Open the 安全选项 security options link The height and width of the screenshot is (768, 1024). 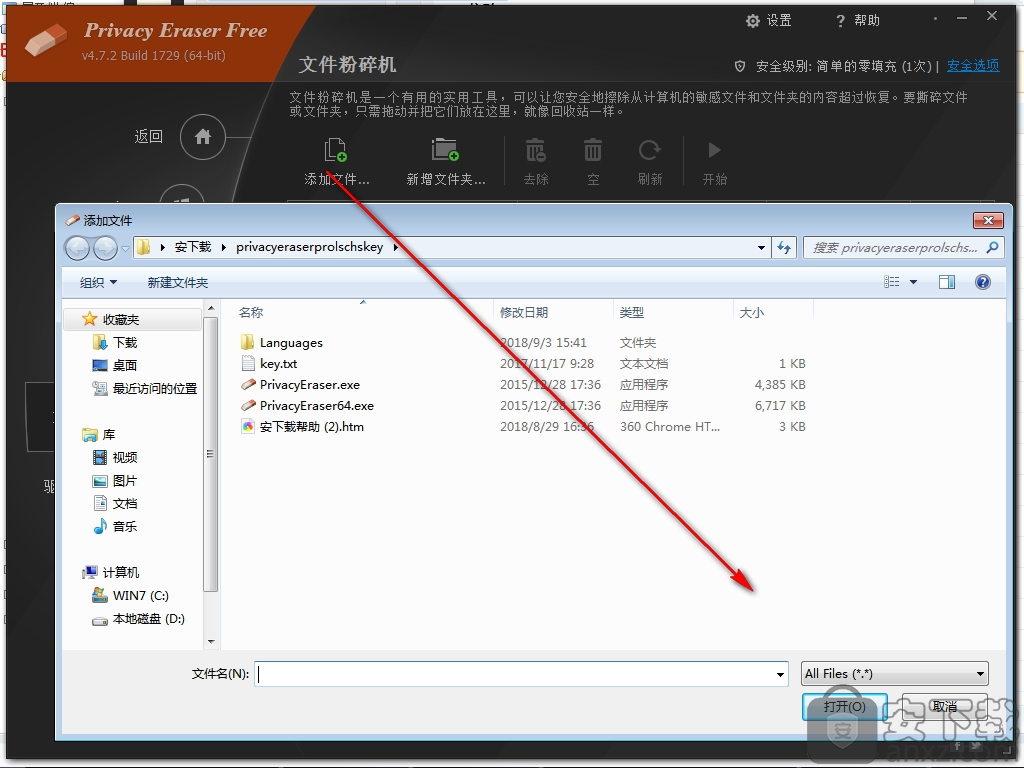coord(973,66)
